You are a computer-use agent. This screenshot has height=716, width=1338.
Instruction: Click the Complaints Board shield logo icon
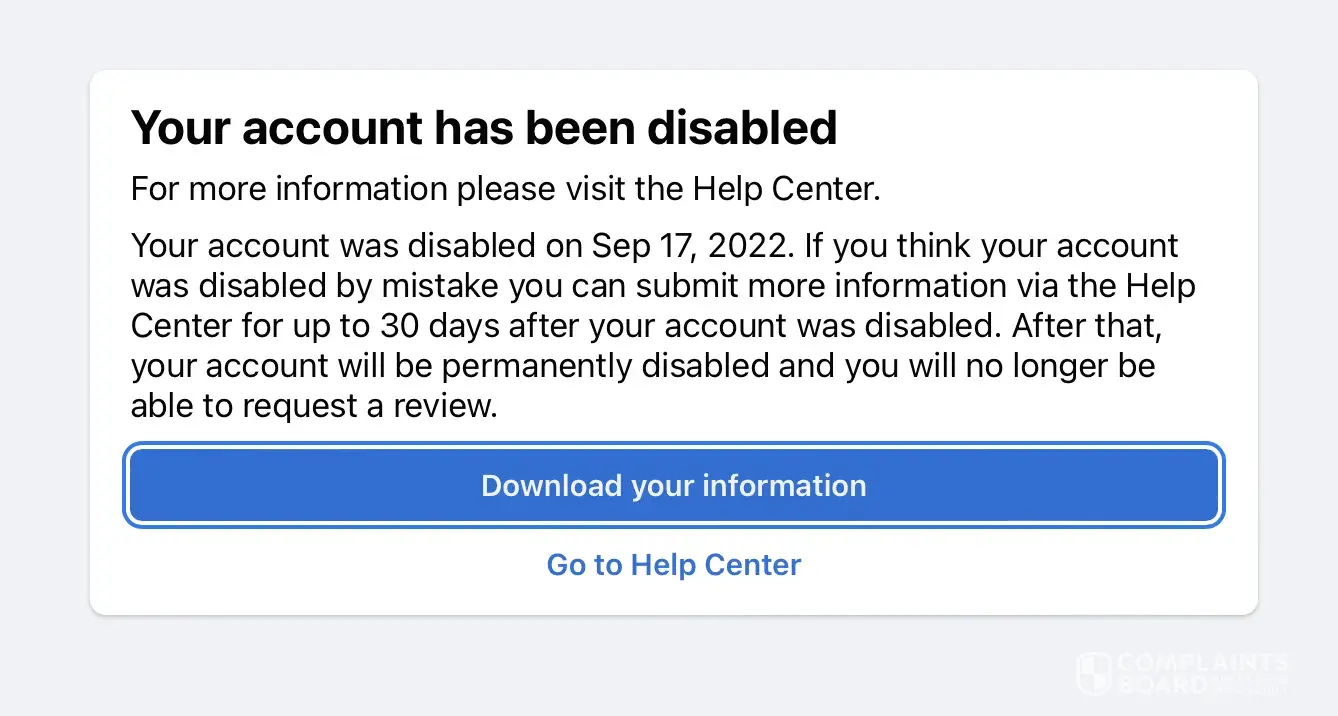pos(1093,672)
